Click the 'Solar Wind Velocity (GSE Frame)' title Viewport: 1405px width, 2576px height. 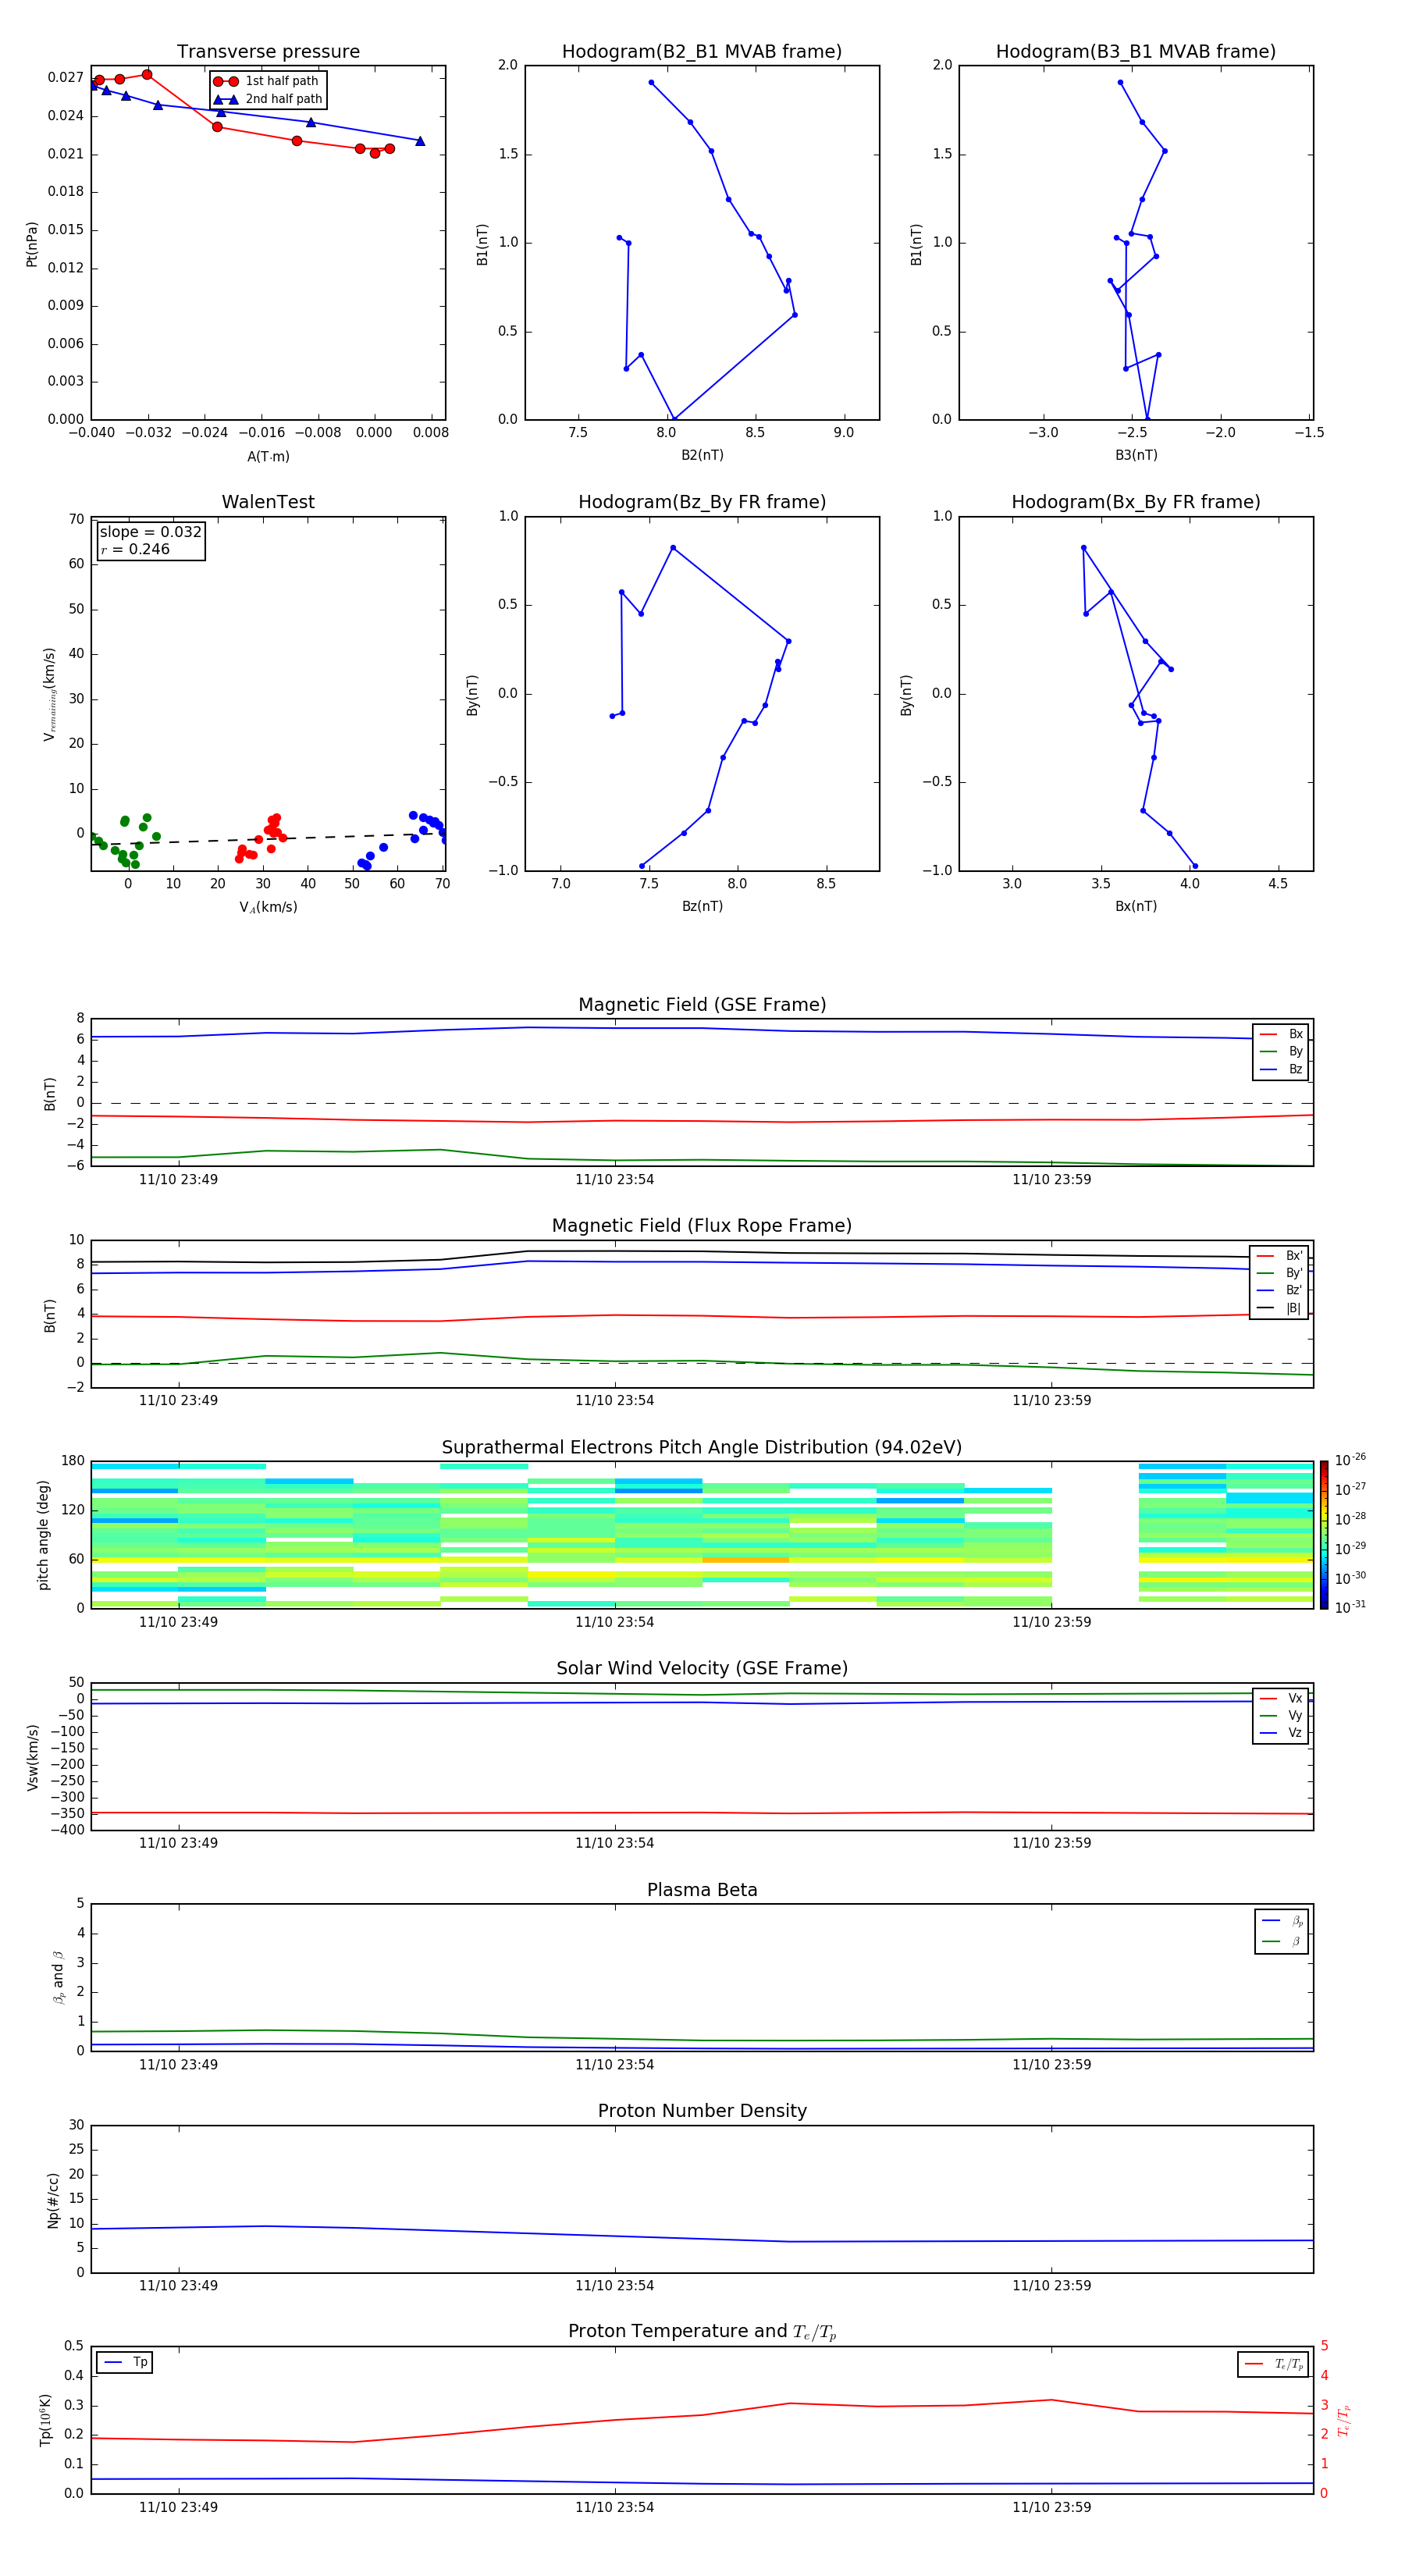[702, 1668]
